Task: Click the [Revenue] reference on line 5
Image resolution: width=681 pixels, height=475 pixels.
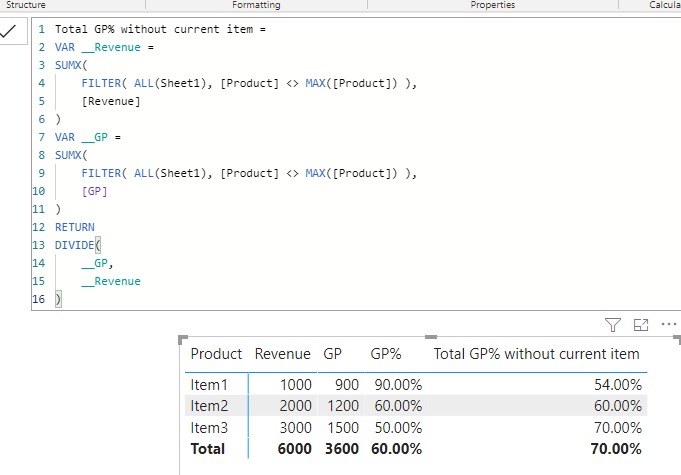Action: coord(111,101)
